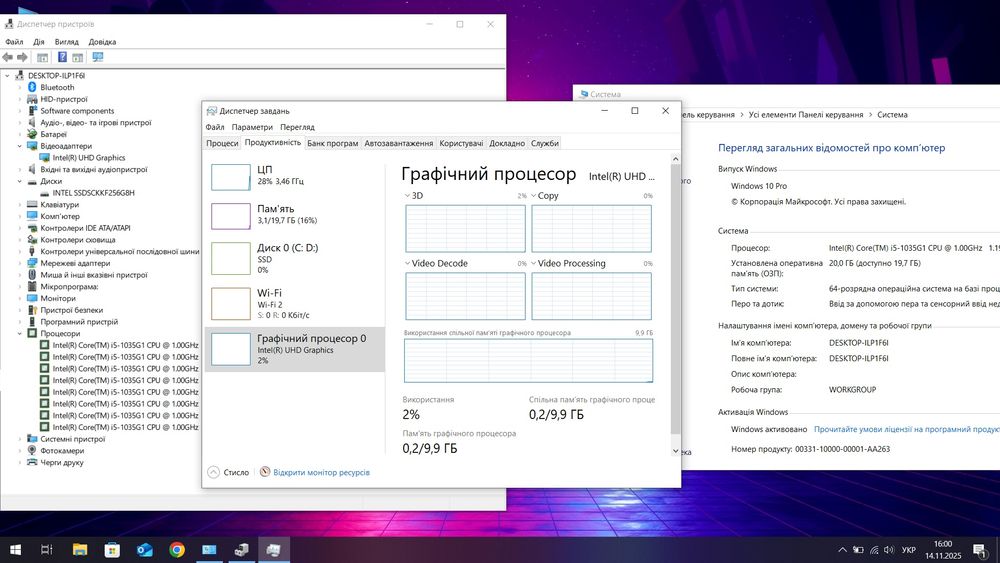Image resolution: width=1000 pixels, height=563 pixels.
Task: Switch to the Докладно tab
Action: tap(507, 143)
